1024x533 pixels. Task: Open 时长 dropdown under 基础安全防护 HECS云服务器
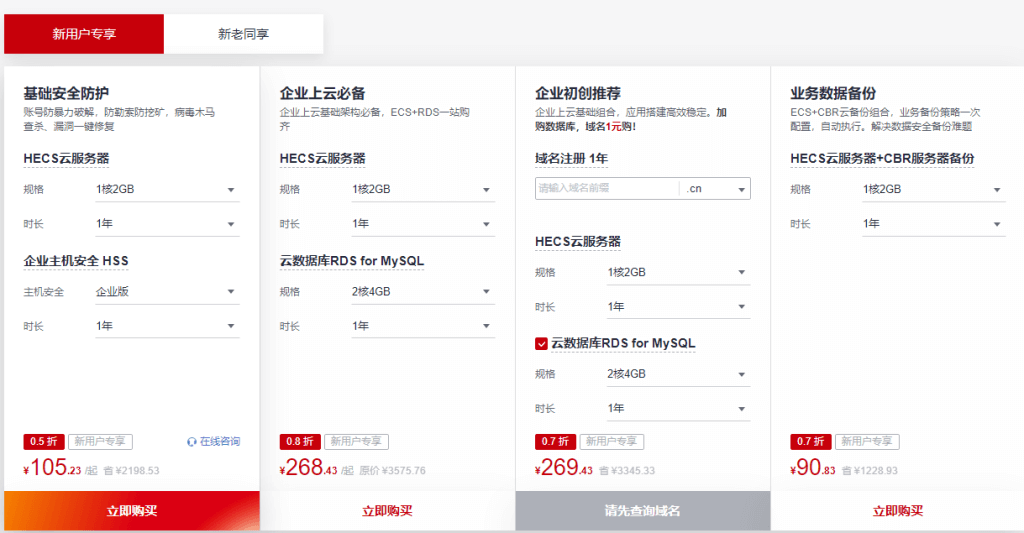(x=167, y=224)
